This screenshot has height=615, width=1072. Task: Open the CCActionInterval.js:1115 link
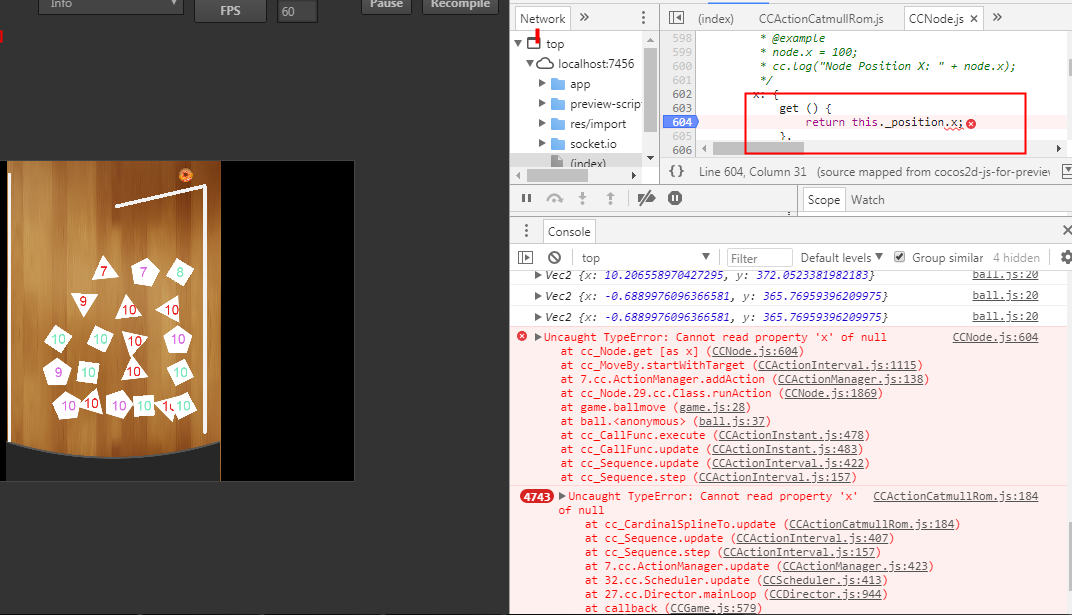[x=837, y=365]
